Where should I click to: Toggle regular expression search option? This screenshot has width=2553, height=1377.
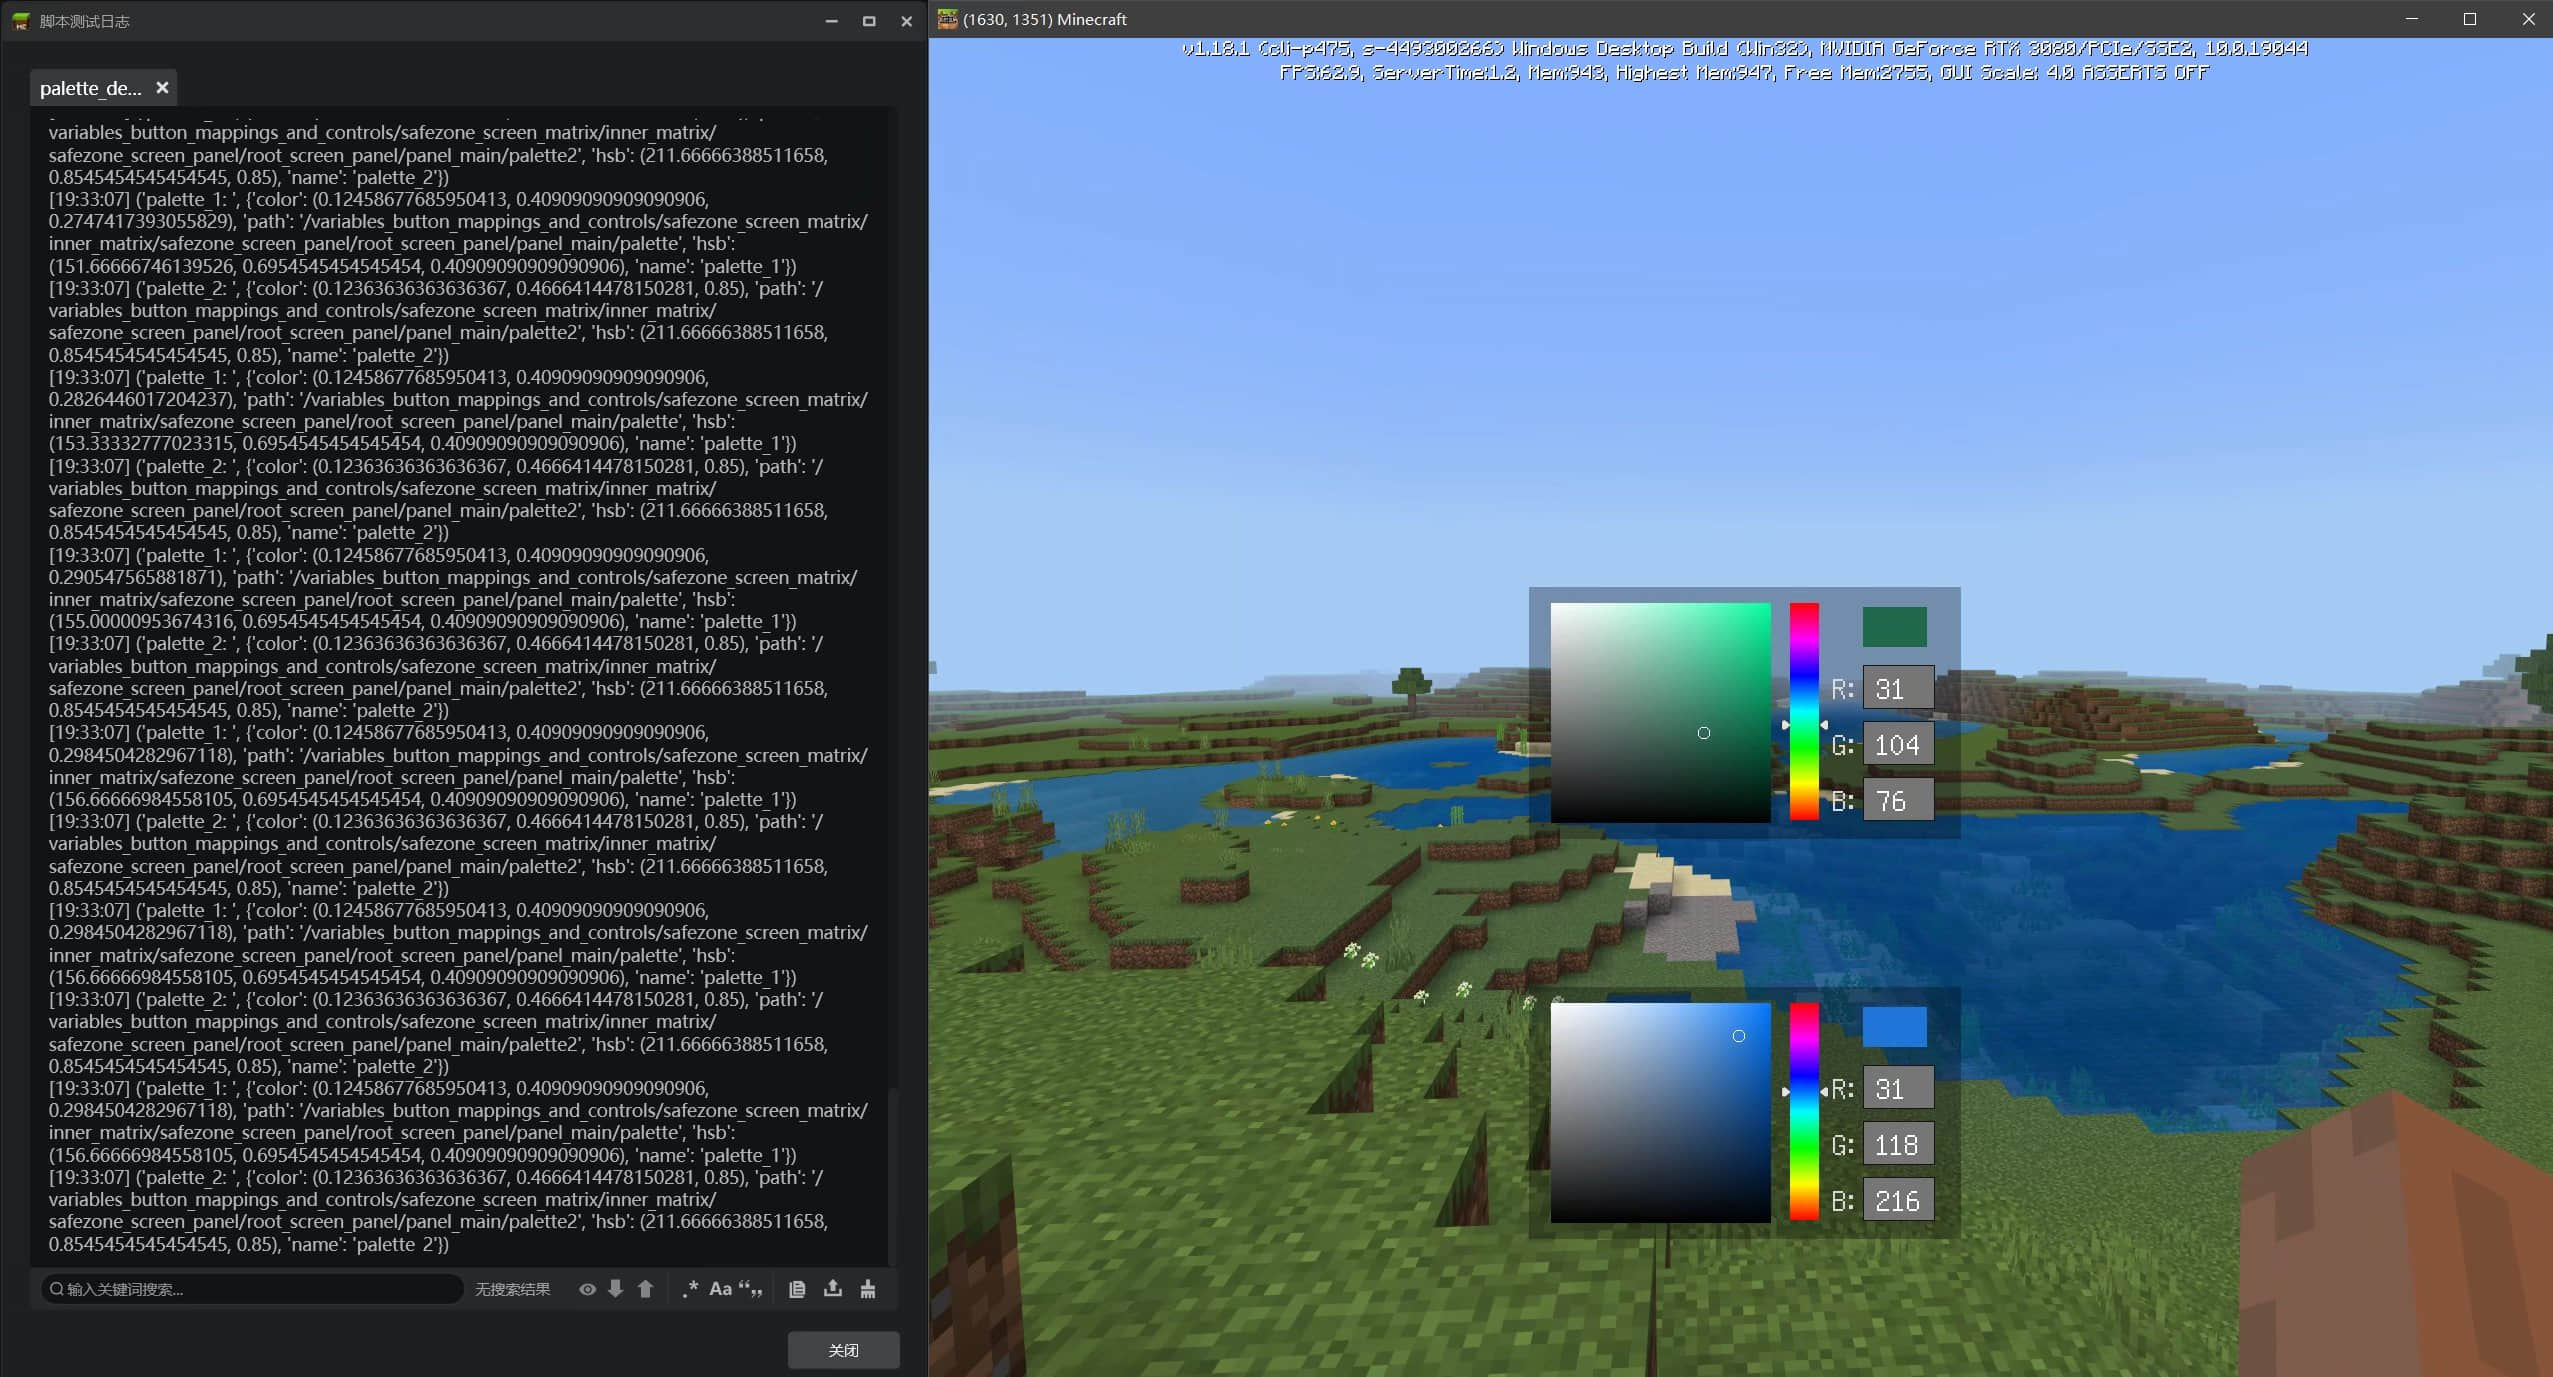(690, 1289)
